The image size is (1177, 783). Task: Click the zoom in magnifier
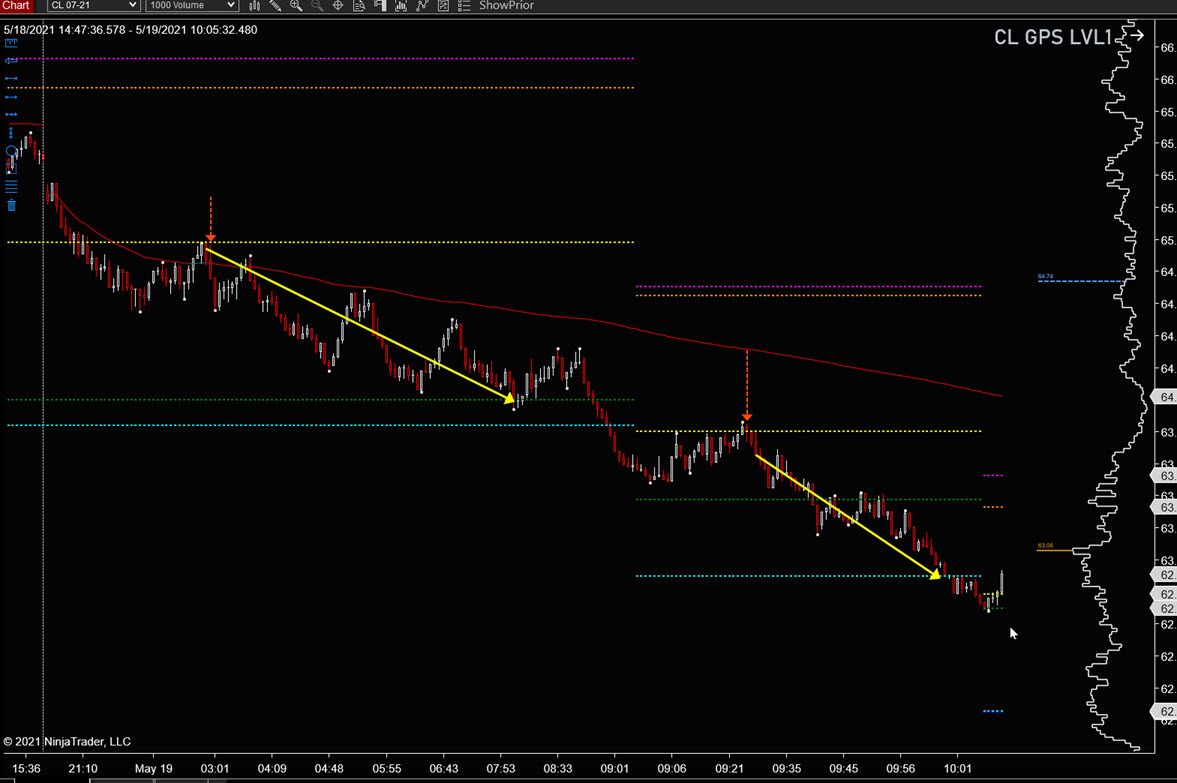pos(297,5)
